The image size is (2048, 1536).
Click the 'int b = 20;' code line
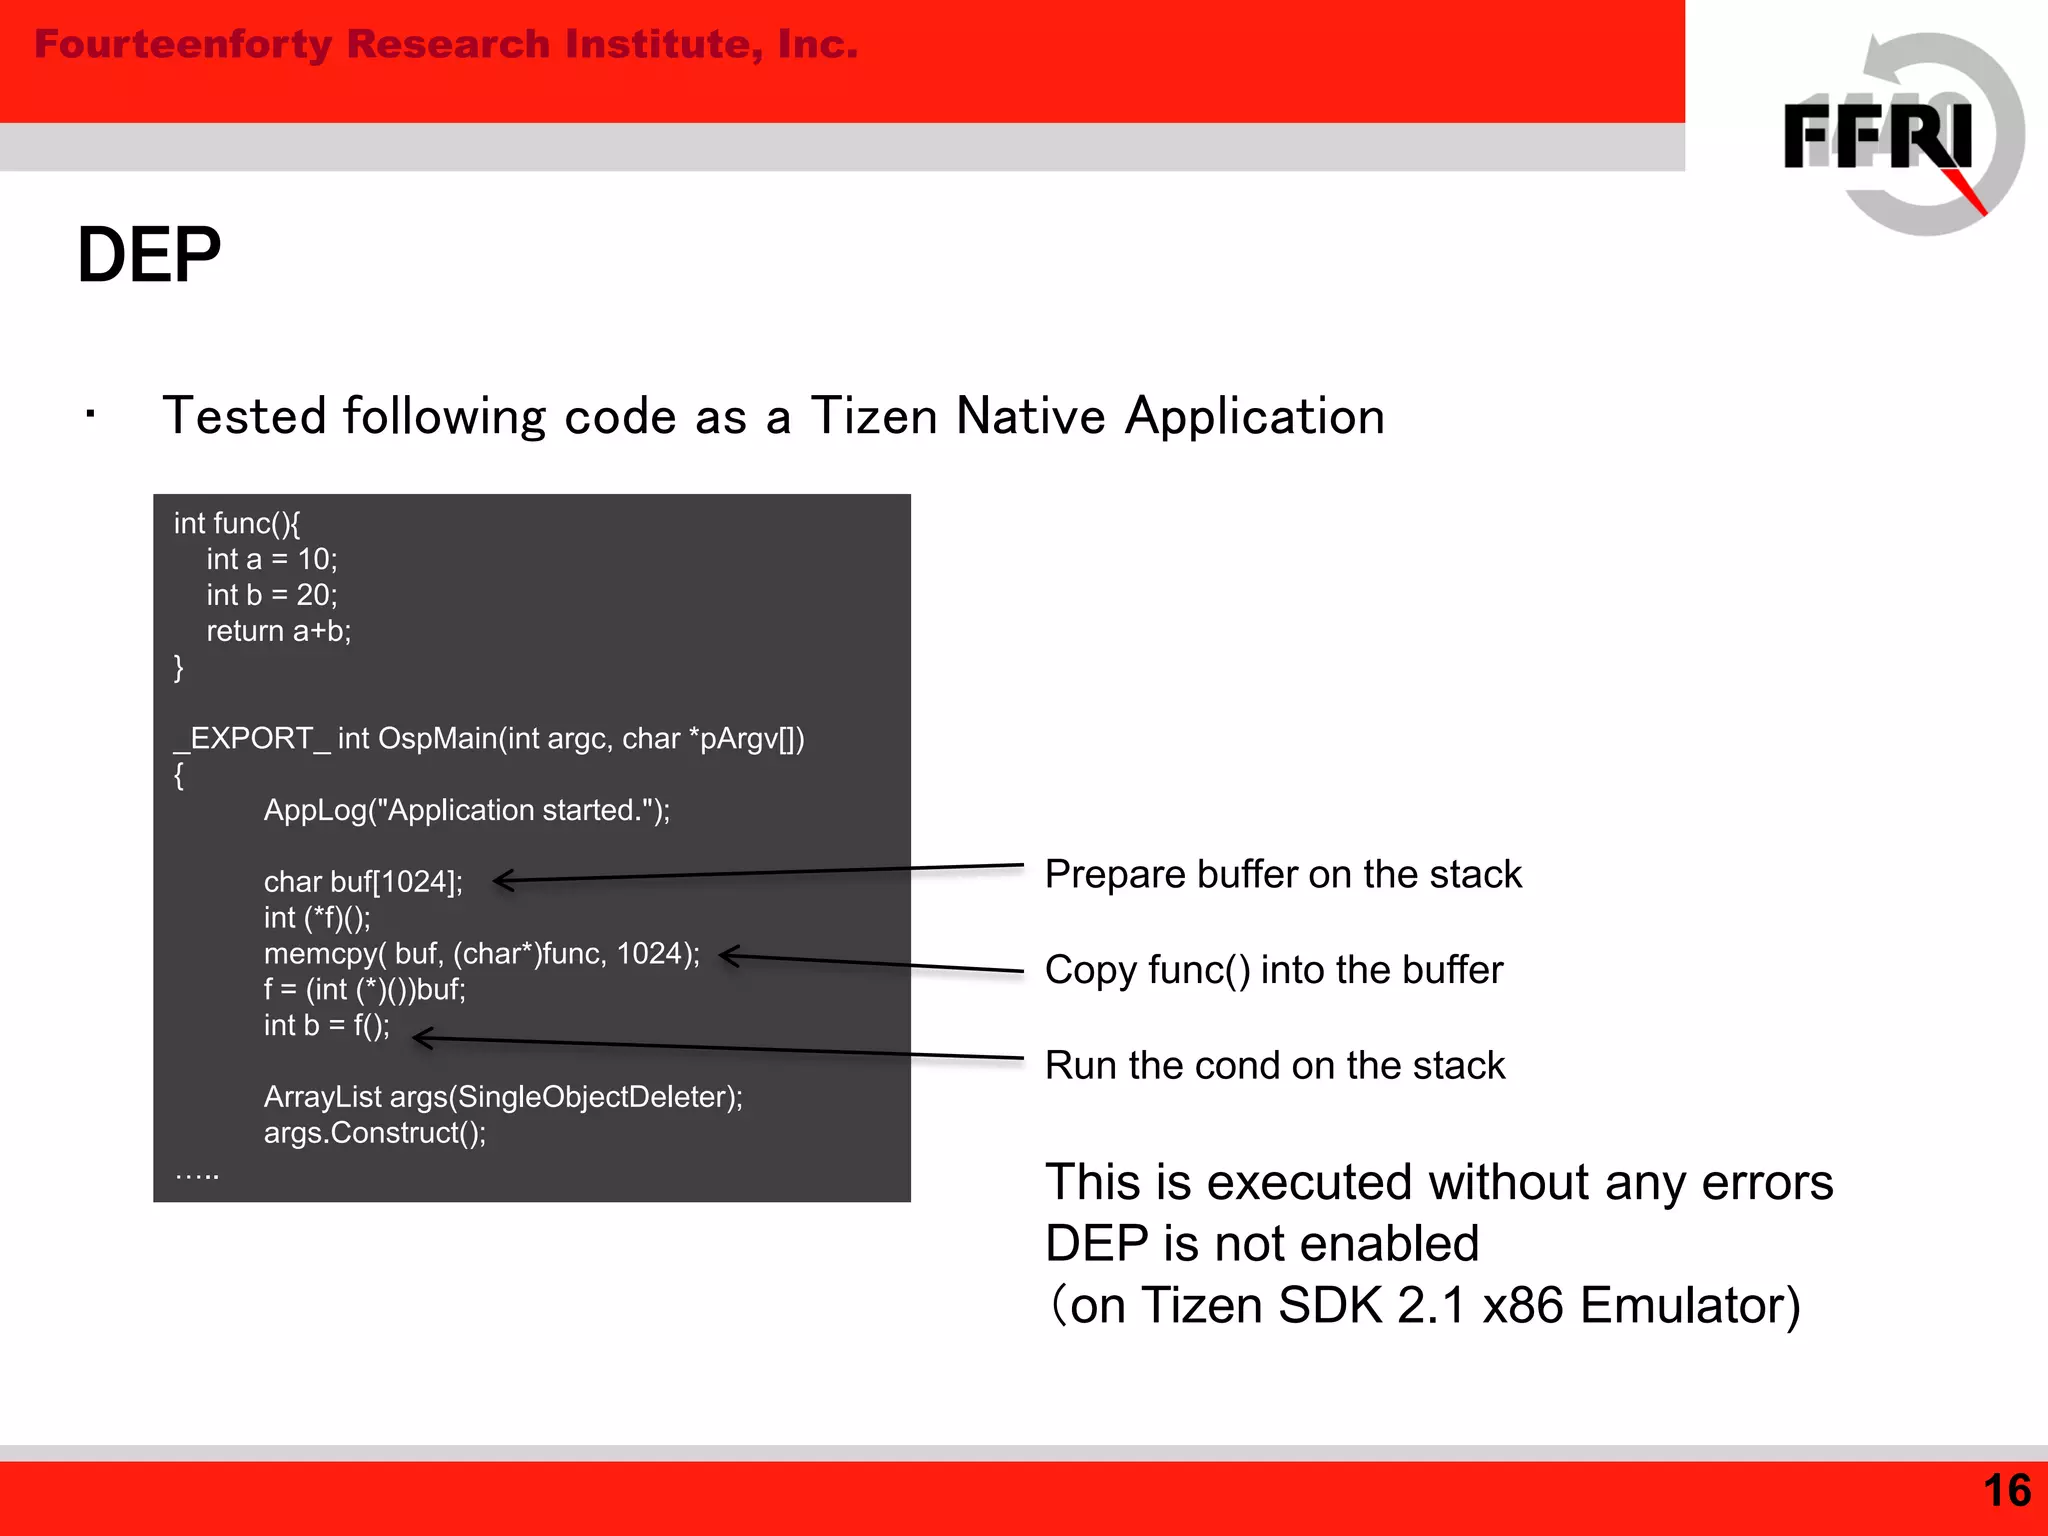point(272,595)
